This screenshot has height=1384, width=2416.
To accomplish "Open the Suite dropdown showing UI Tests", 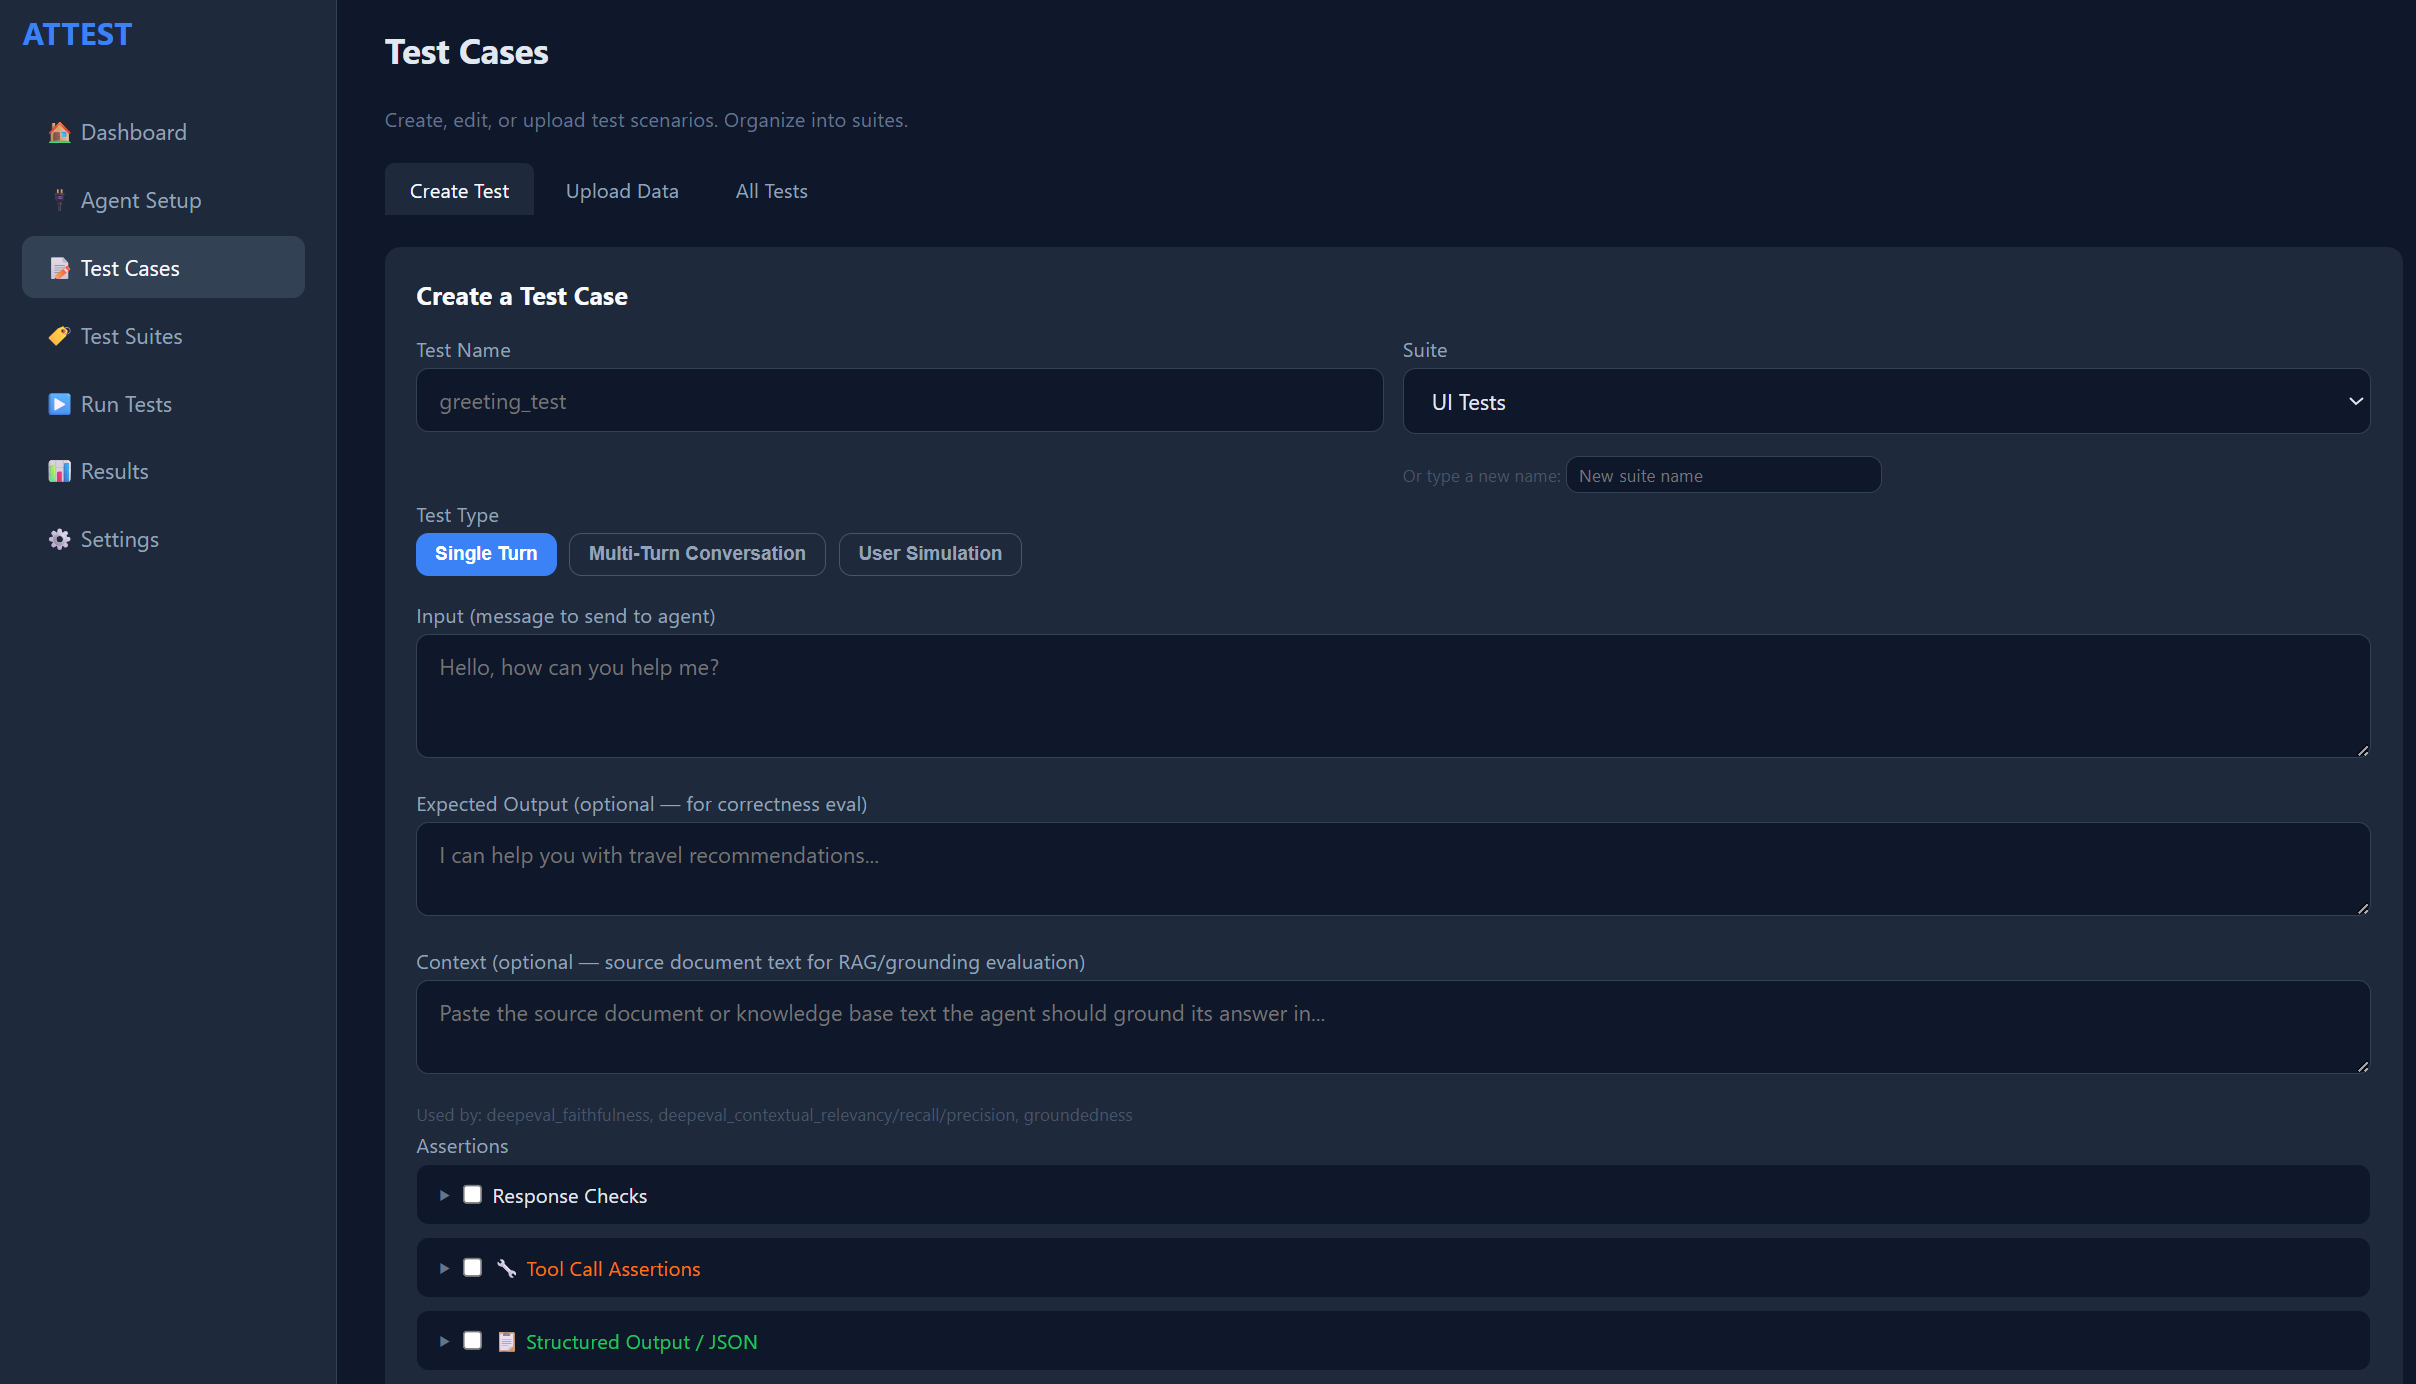I will coord(1886,401).
